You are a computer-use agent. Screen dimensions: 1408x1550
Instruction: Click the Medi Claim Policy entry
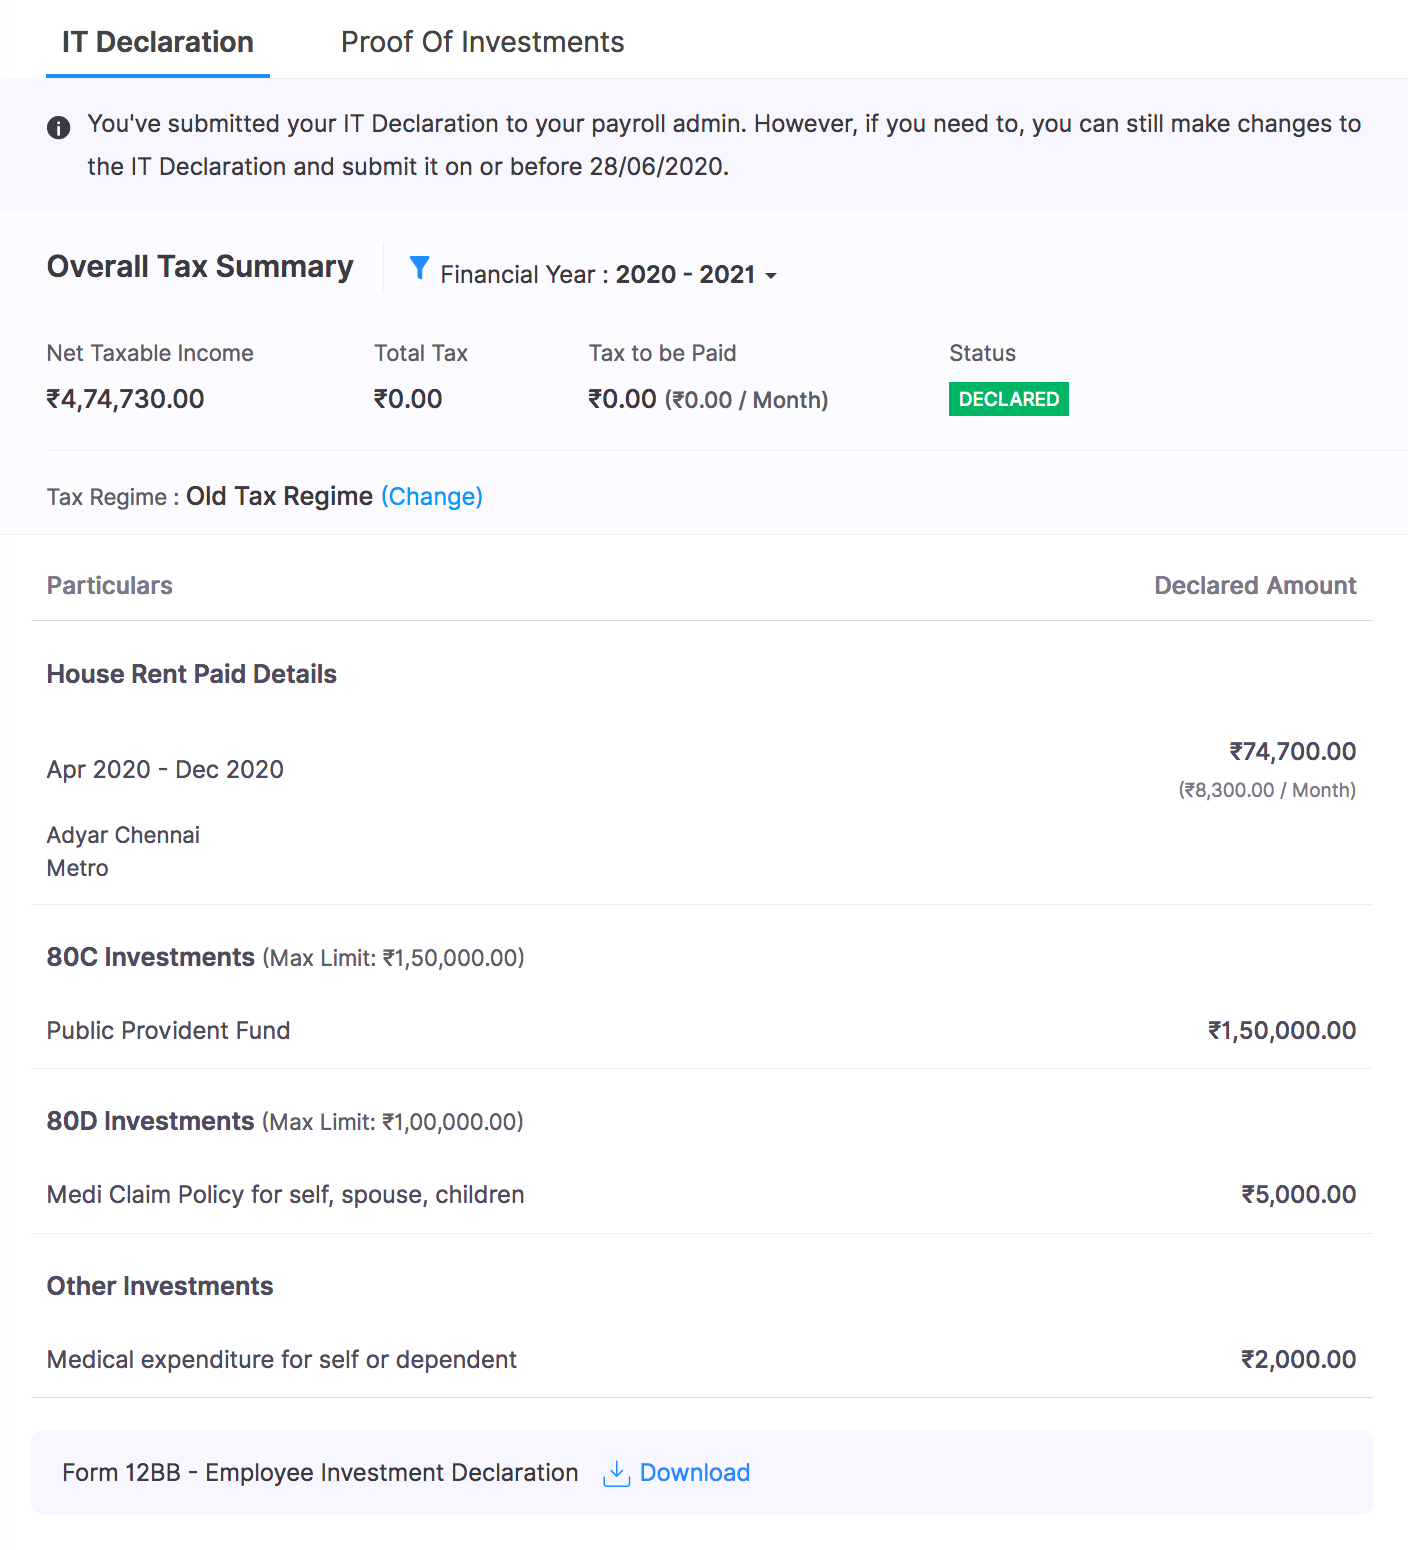click(x=286, y=1195)
